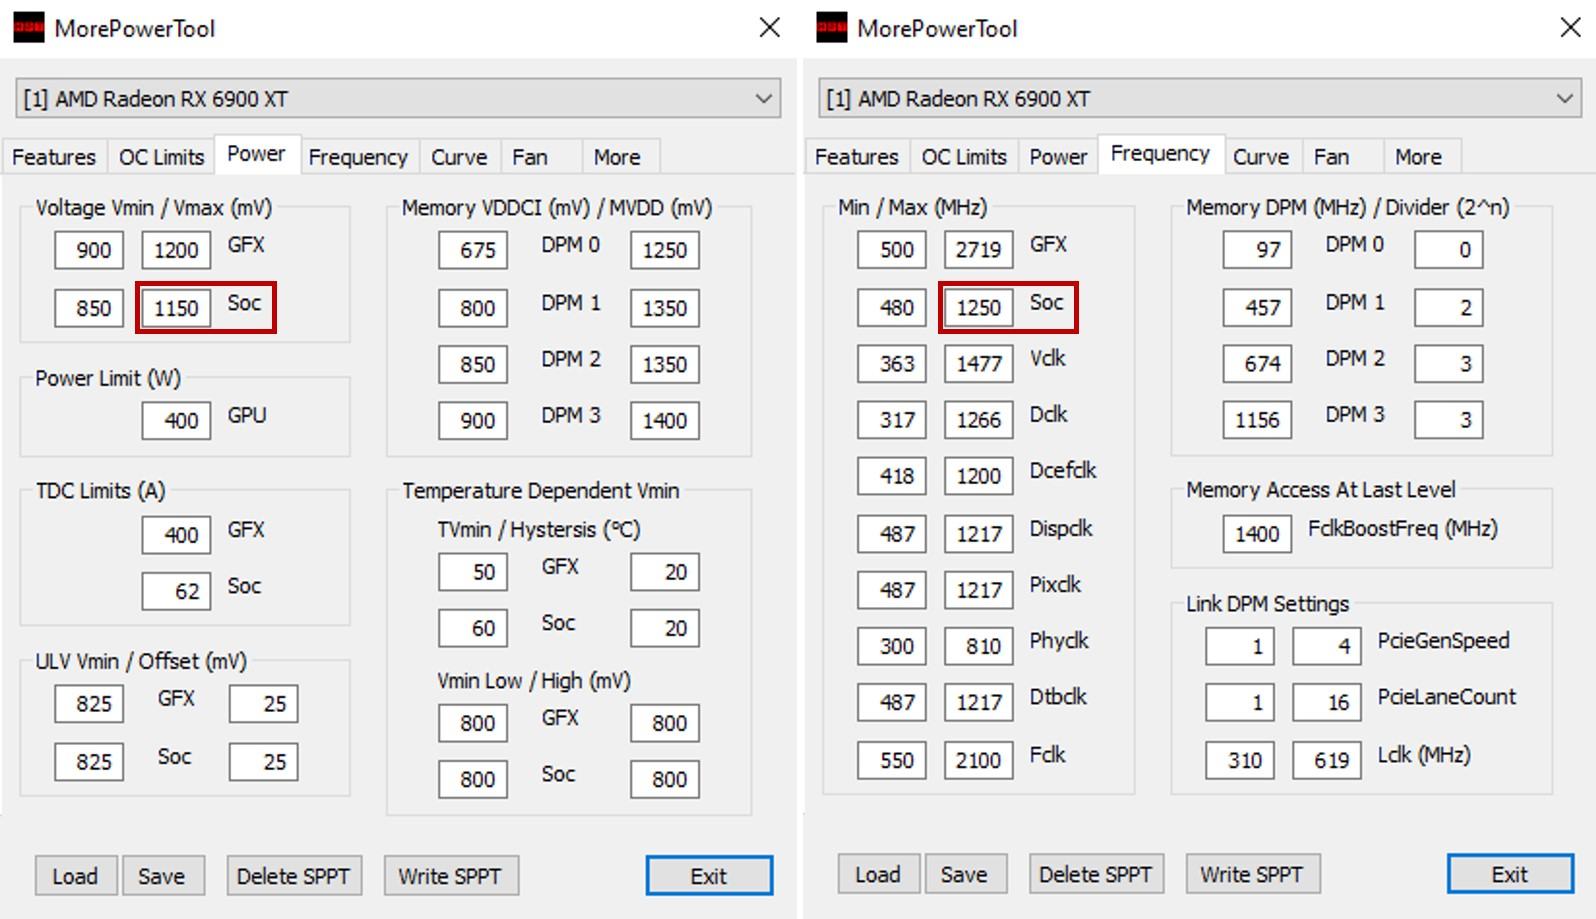Click DPM 0 MVDD field 1250
This screenshot has width=1596, height=919.
pyautogui.click(x=665, y=250)
